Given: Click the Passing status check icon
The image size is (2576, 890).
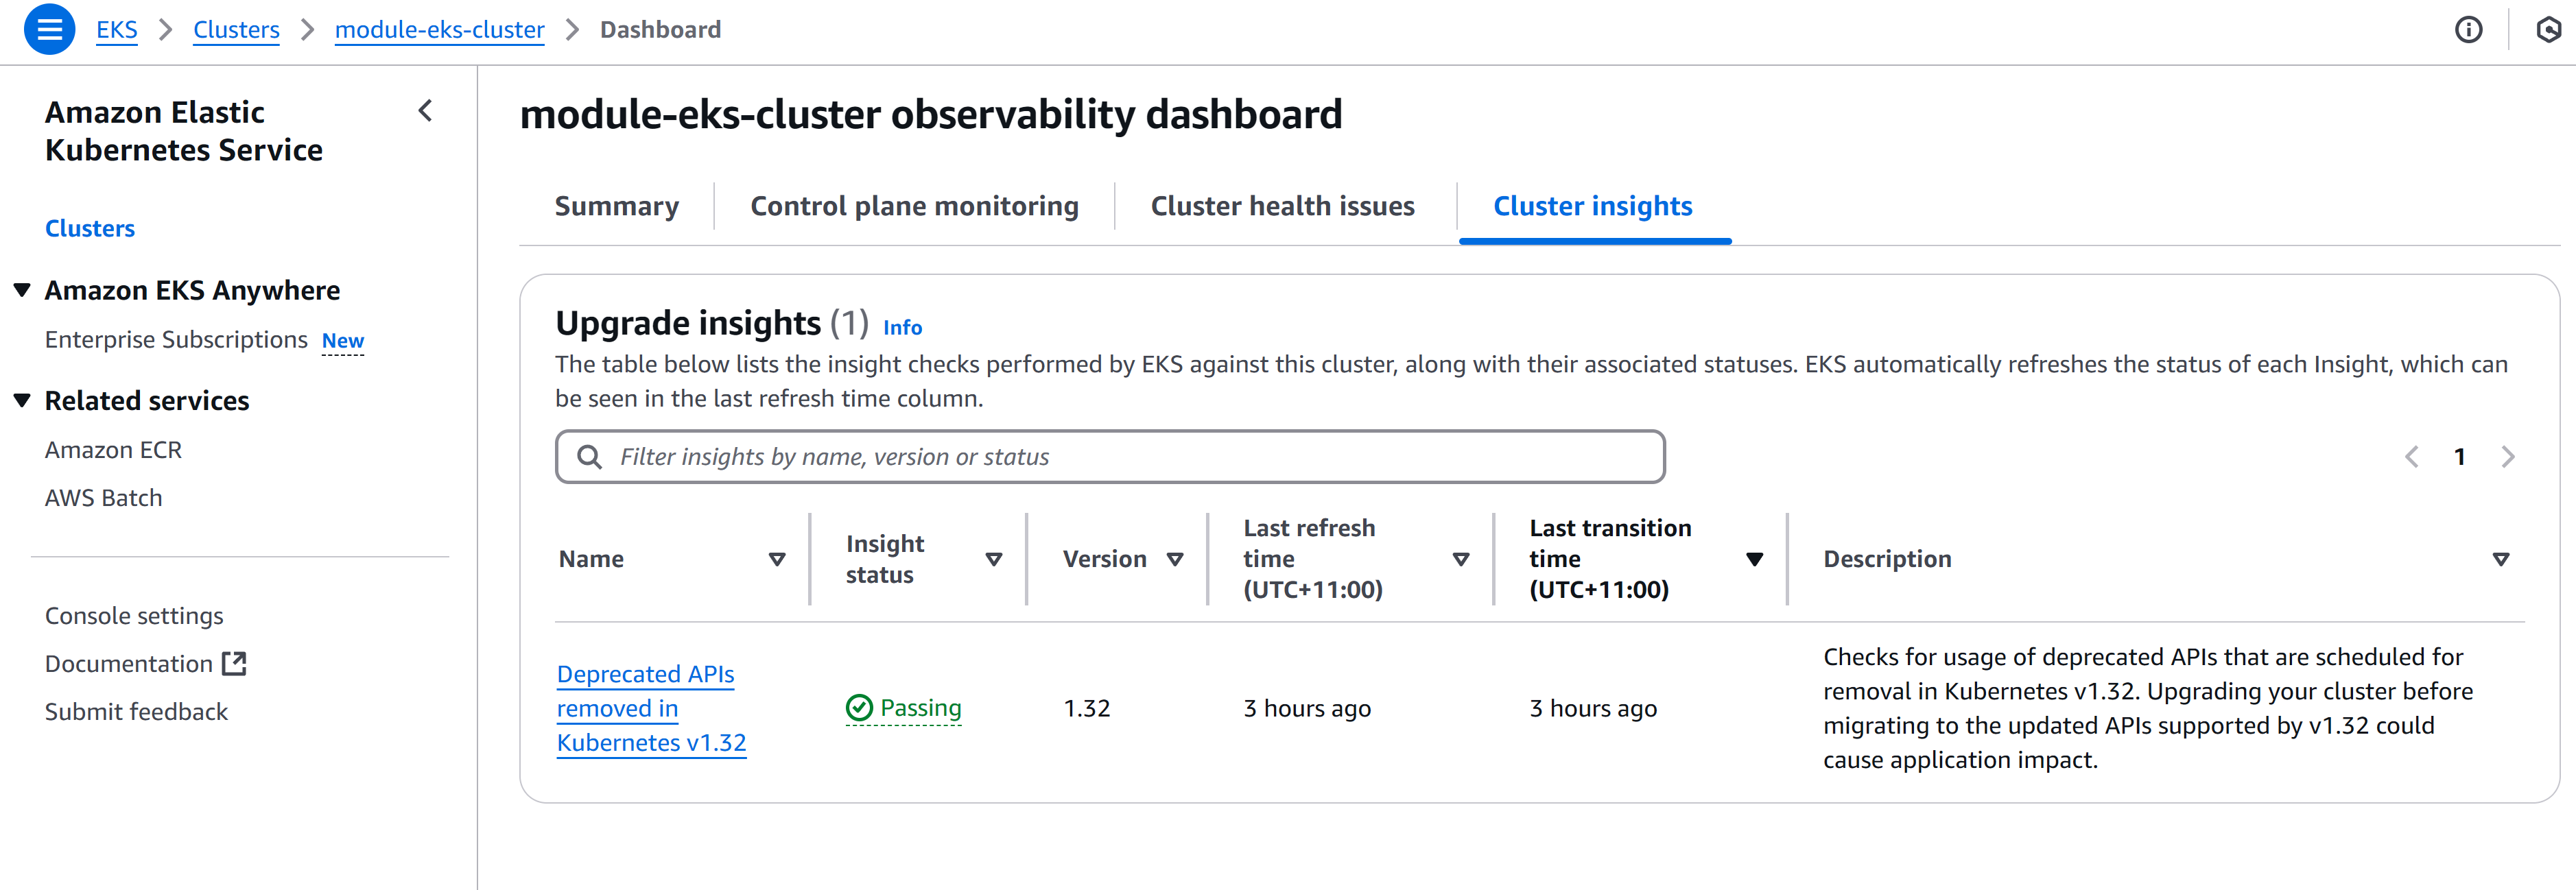Looking at the screenshot, I should pyautogui.click(x=859, y=708).
